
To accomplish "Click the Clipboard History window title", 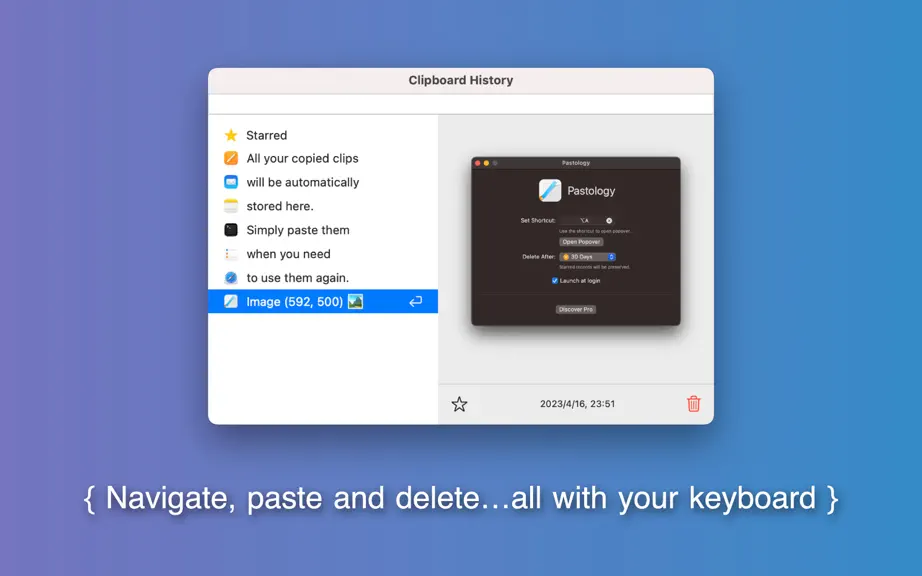I will pyautogui.click(x=461, y=80).
